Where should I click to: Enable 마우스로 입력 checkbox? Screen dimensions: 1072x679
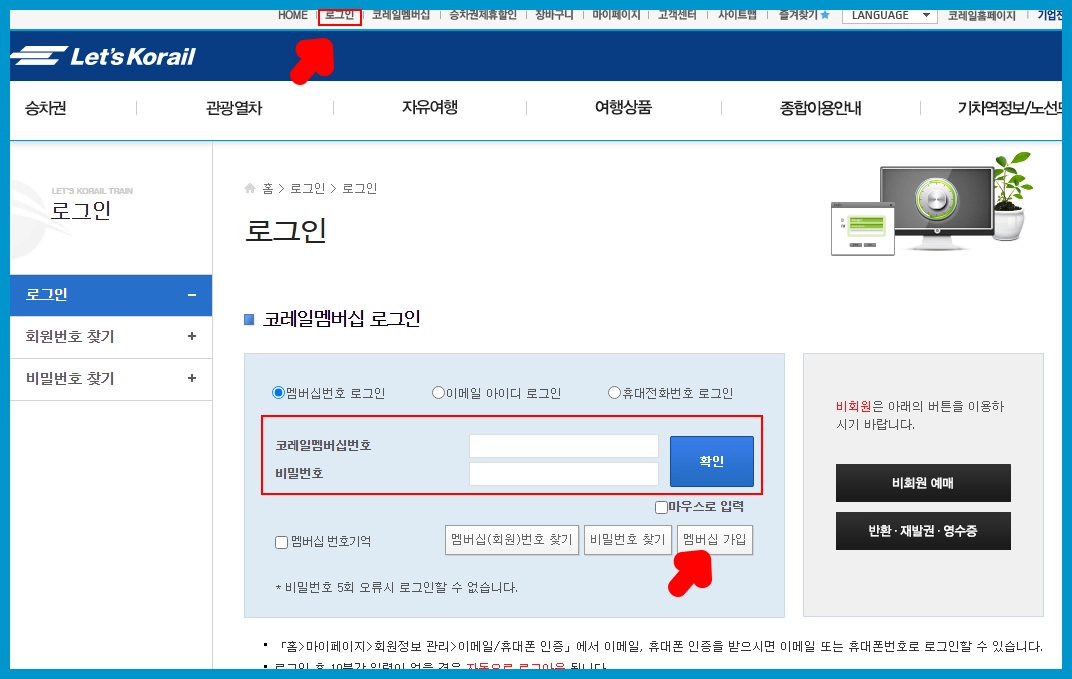point(661,507)
